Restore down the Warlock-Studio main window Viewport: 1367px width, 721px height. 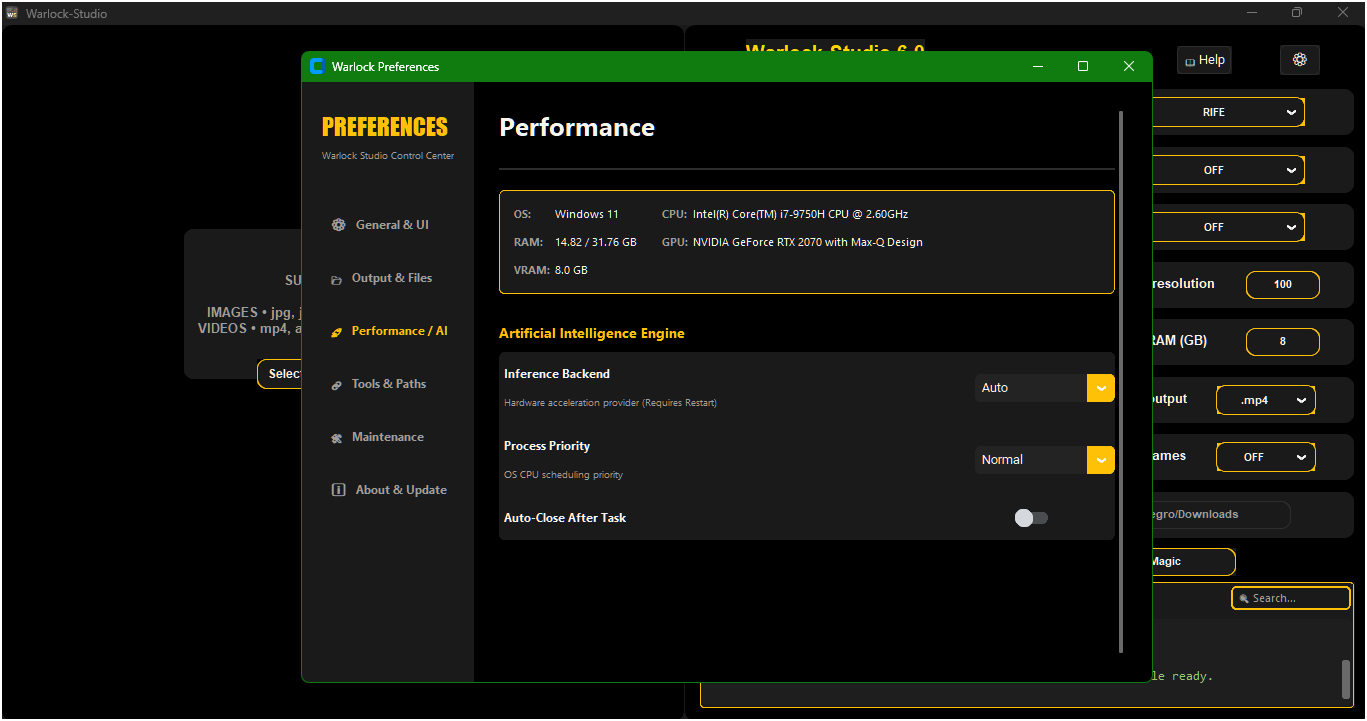(1297, 13)
